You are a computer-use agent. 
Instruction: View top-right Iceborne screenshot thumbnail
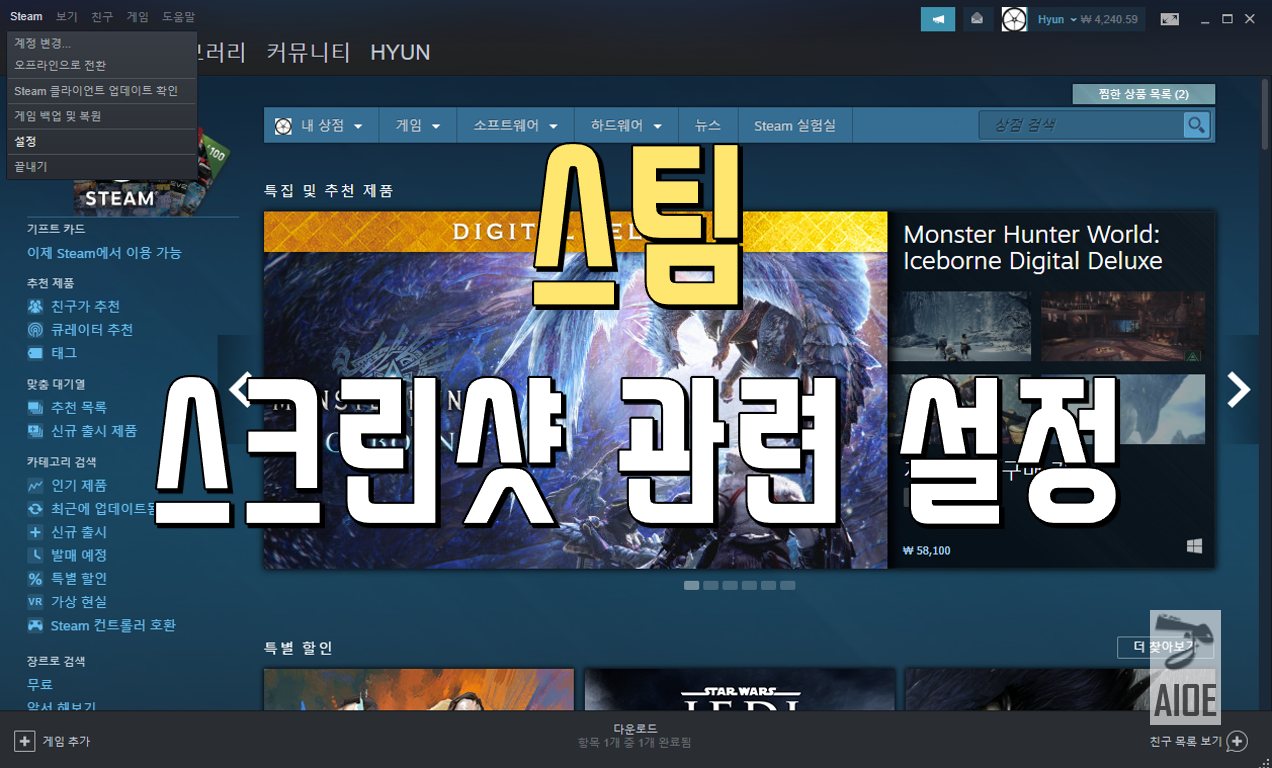click(1123, 326)
